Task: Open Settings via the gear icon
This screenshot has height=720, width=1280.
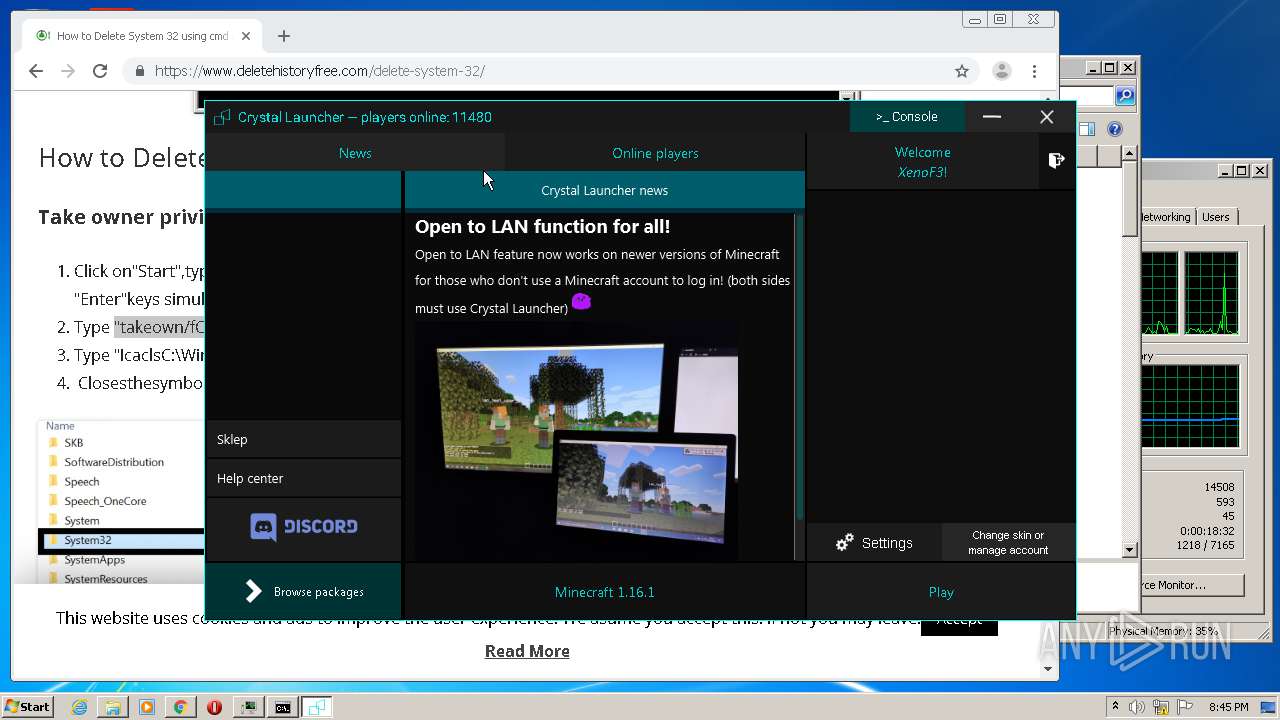Action: 845,542
